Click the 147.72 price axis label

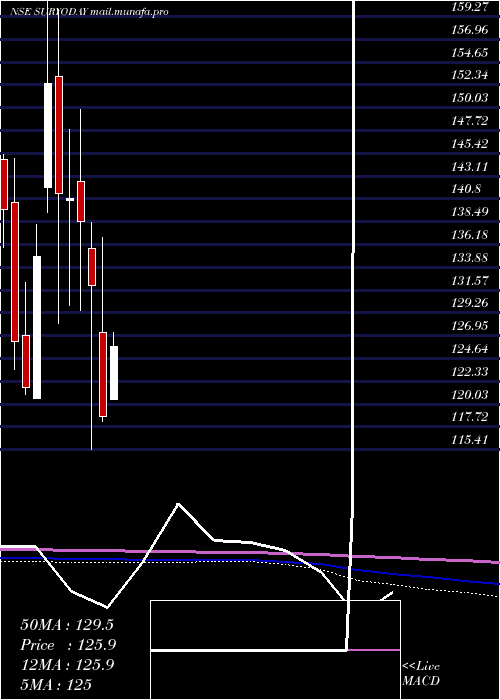click(470, 121)
